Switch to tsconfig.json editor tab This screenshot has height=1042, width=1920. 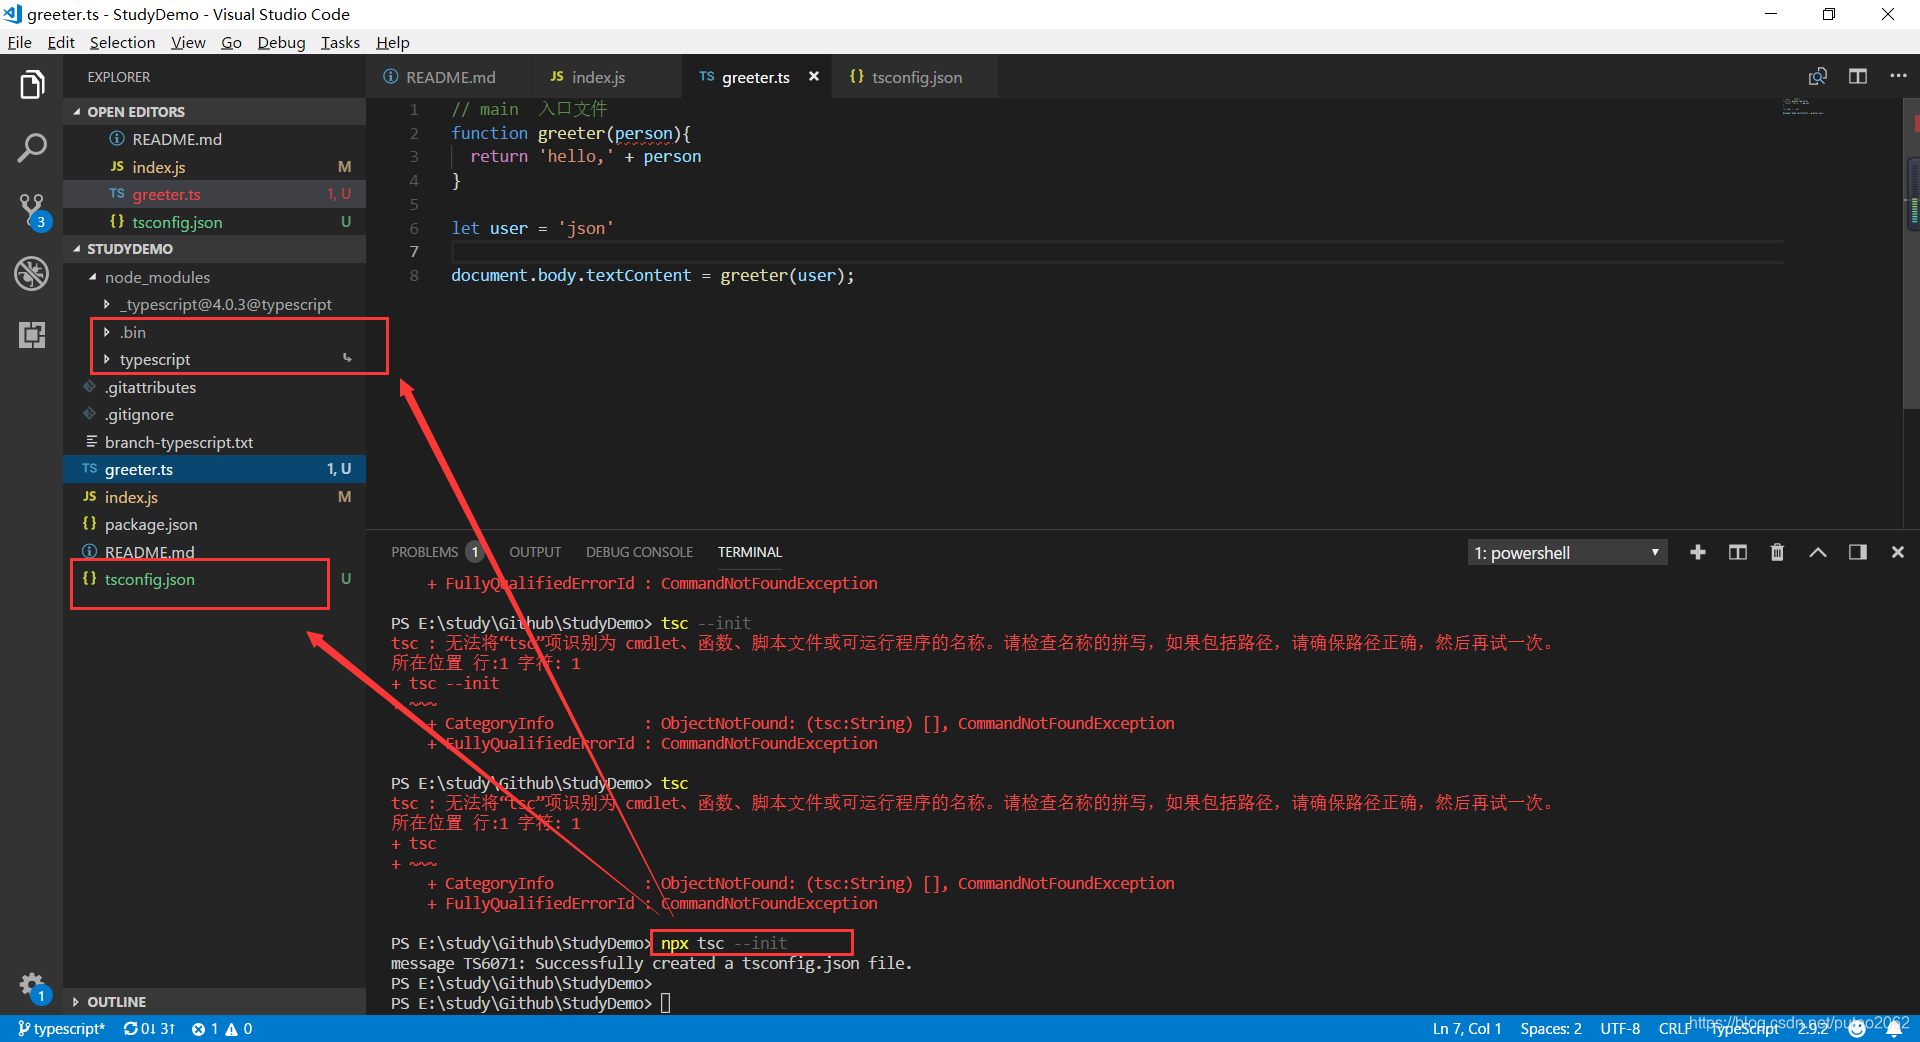[916, 77]
